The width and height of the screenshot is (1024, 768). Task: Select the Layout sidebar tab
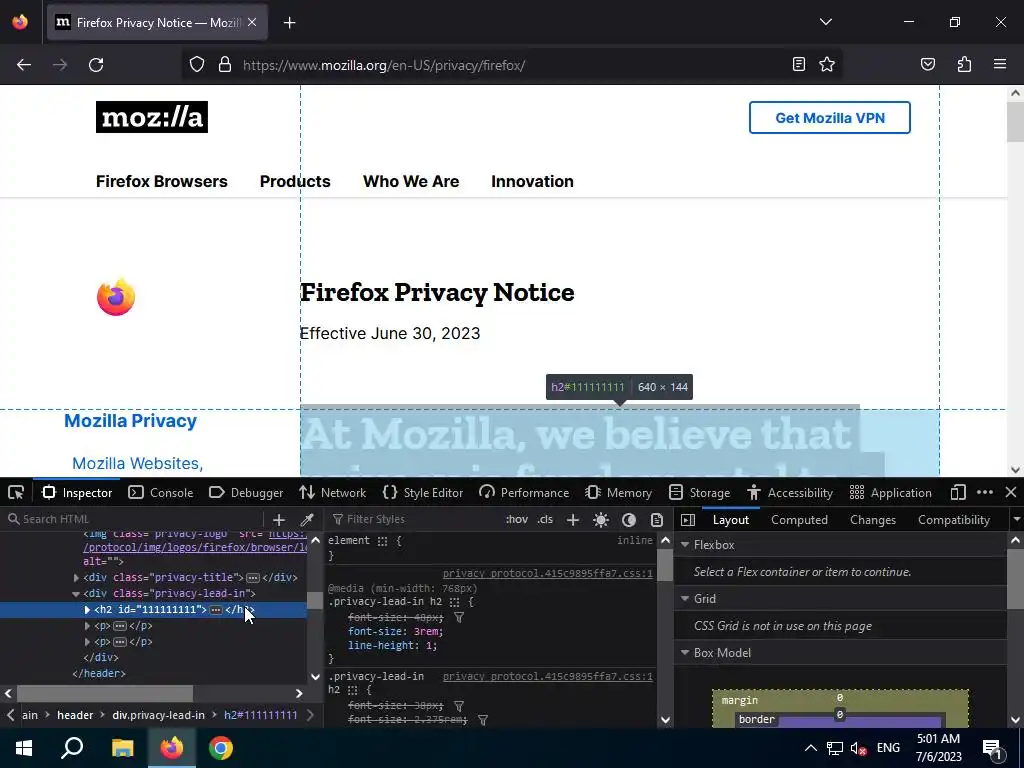(731, 519)
